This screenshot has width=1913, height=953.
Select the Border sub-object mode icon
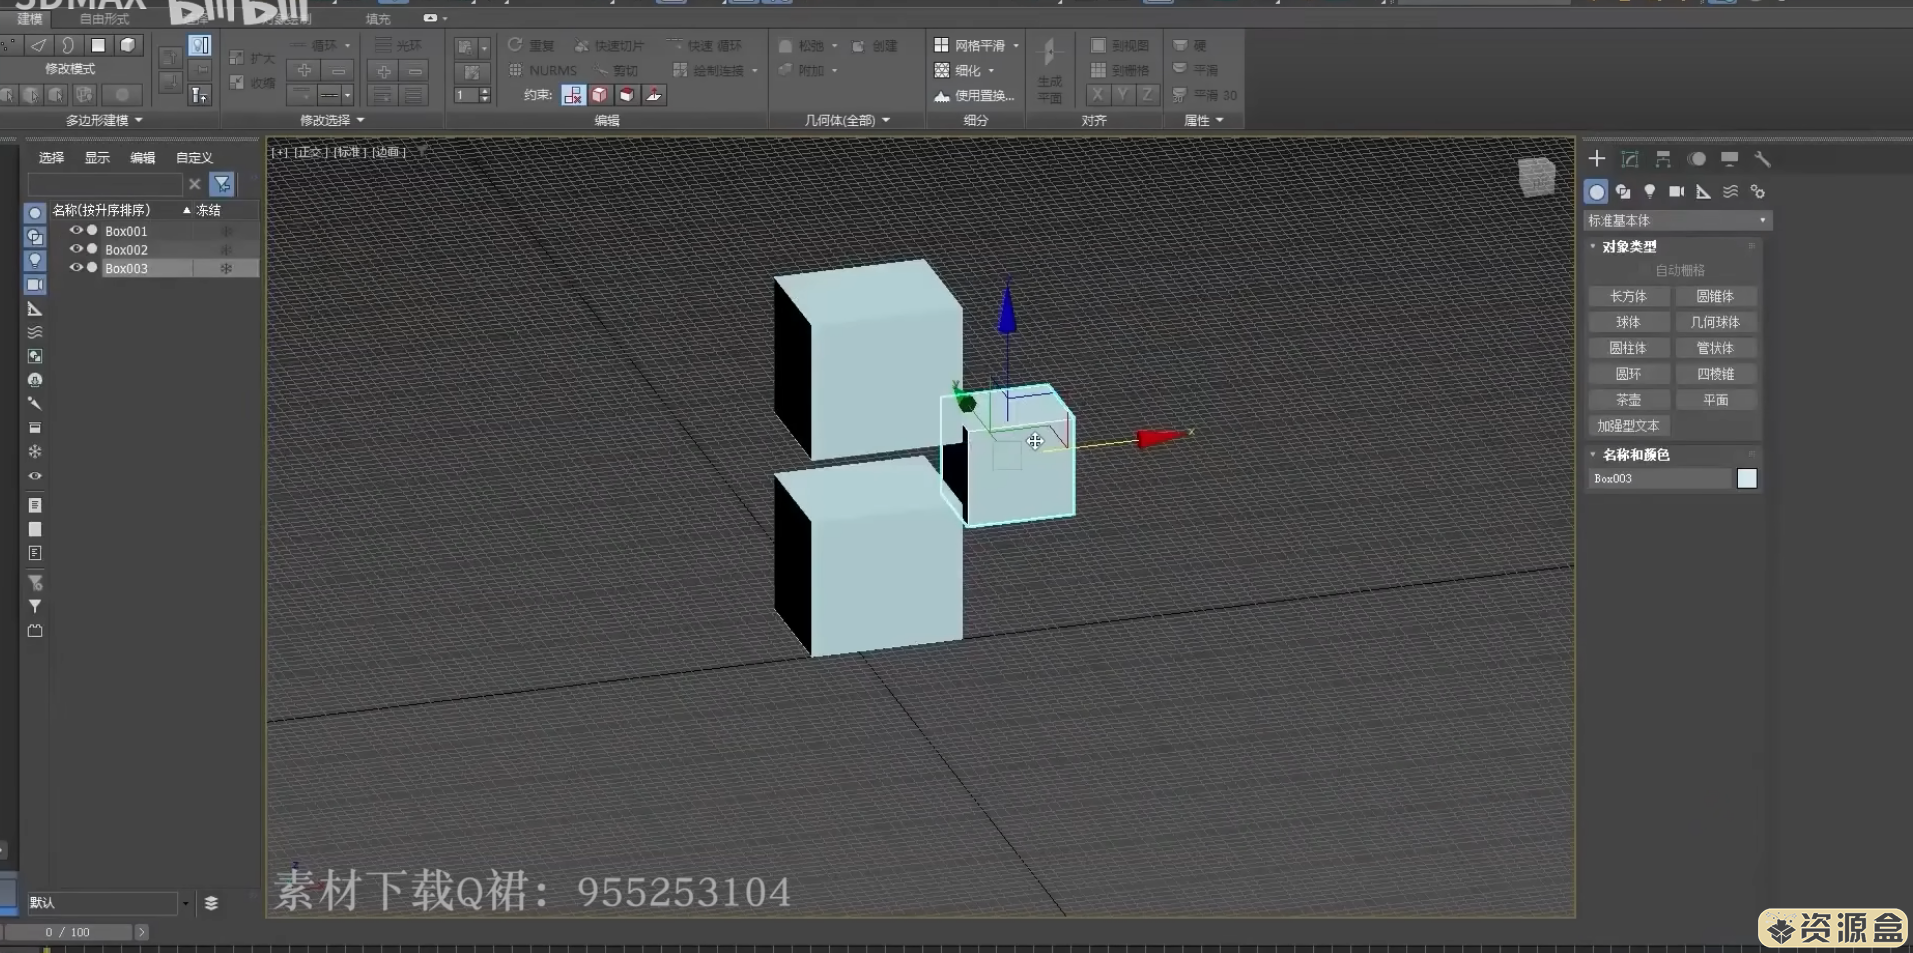68,45
